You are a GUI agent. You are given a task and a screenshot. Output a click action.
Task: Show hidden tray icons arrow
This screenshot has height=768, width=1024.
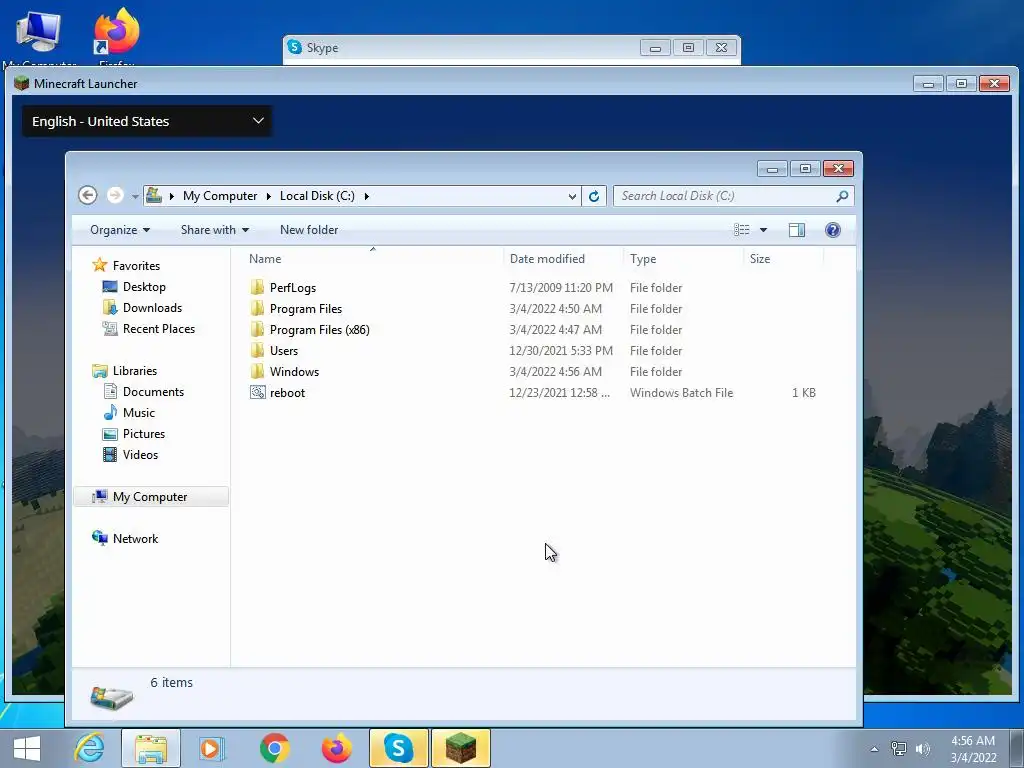pyautogui.click(x=874, y=749)
